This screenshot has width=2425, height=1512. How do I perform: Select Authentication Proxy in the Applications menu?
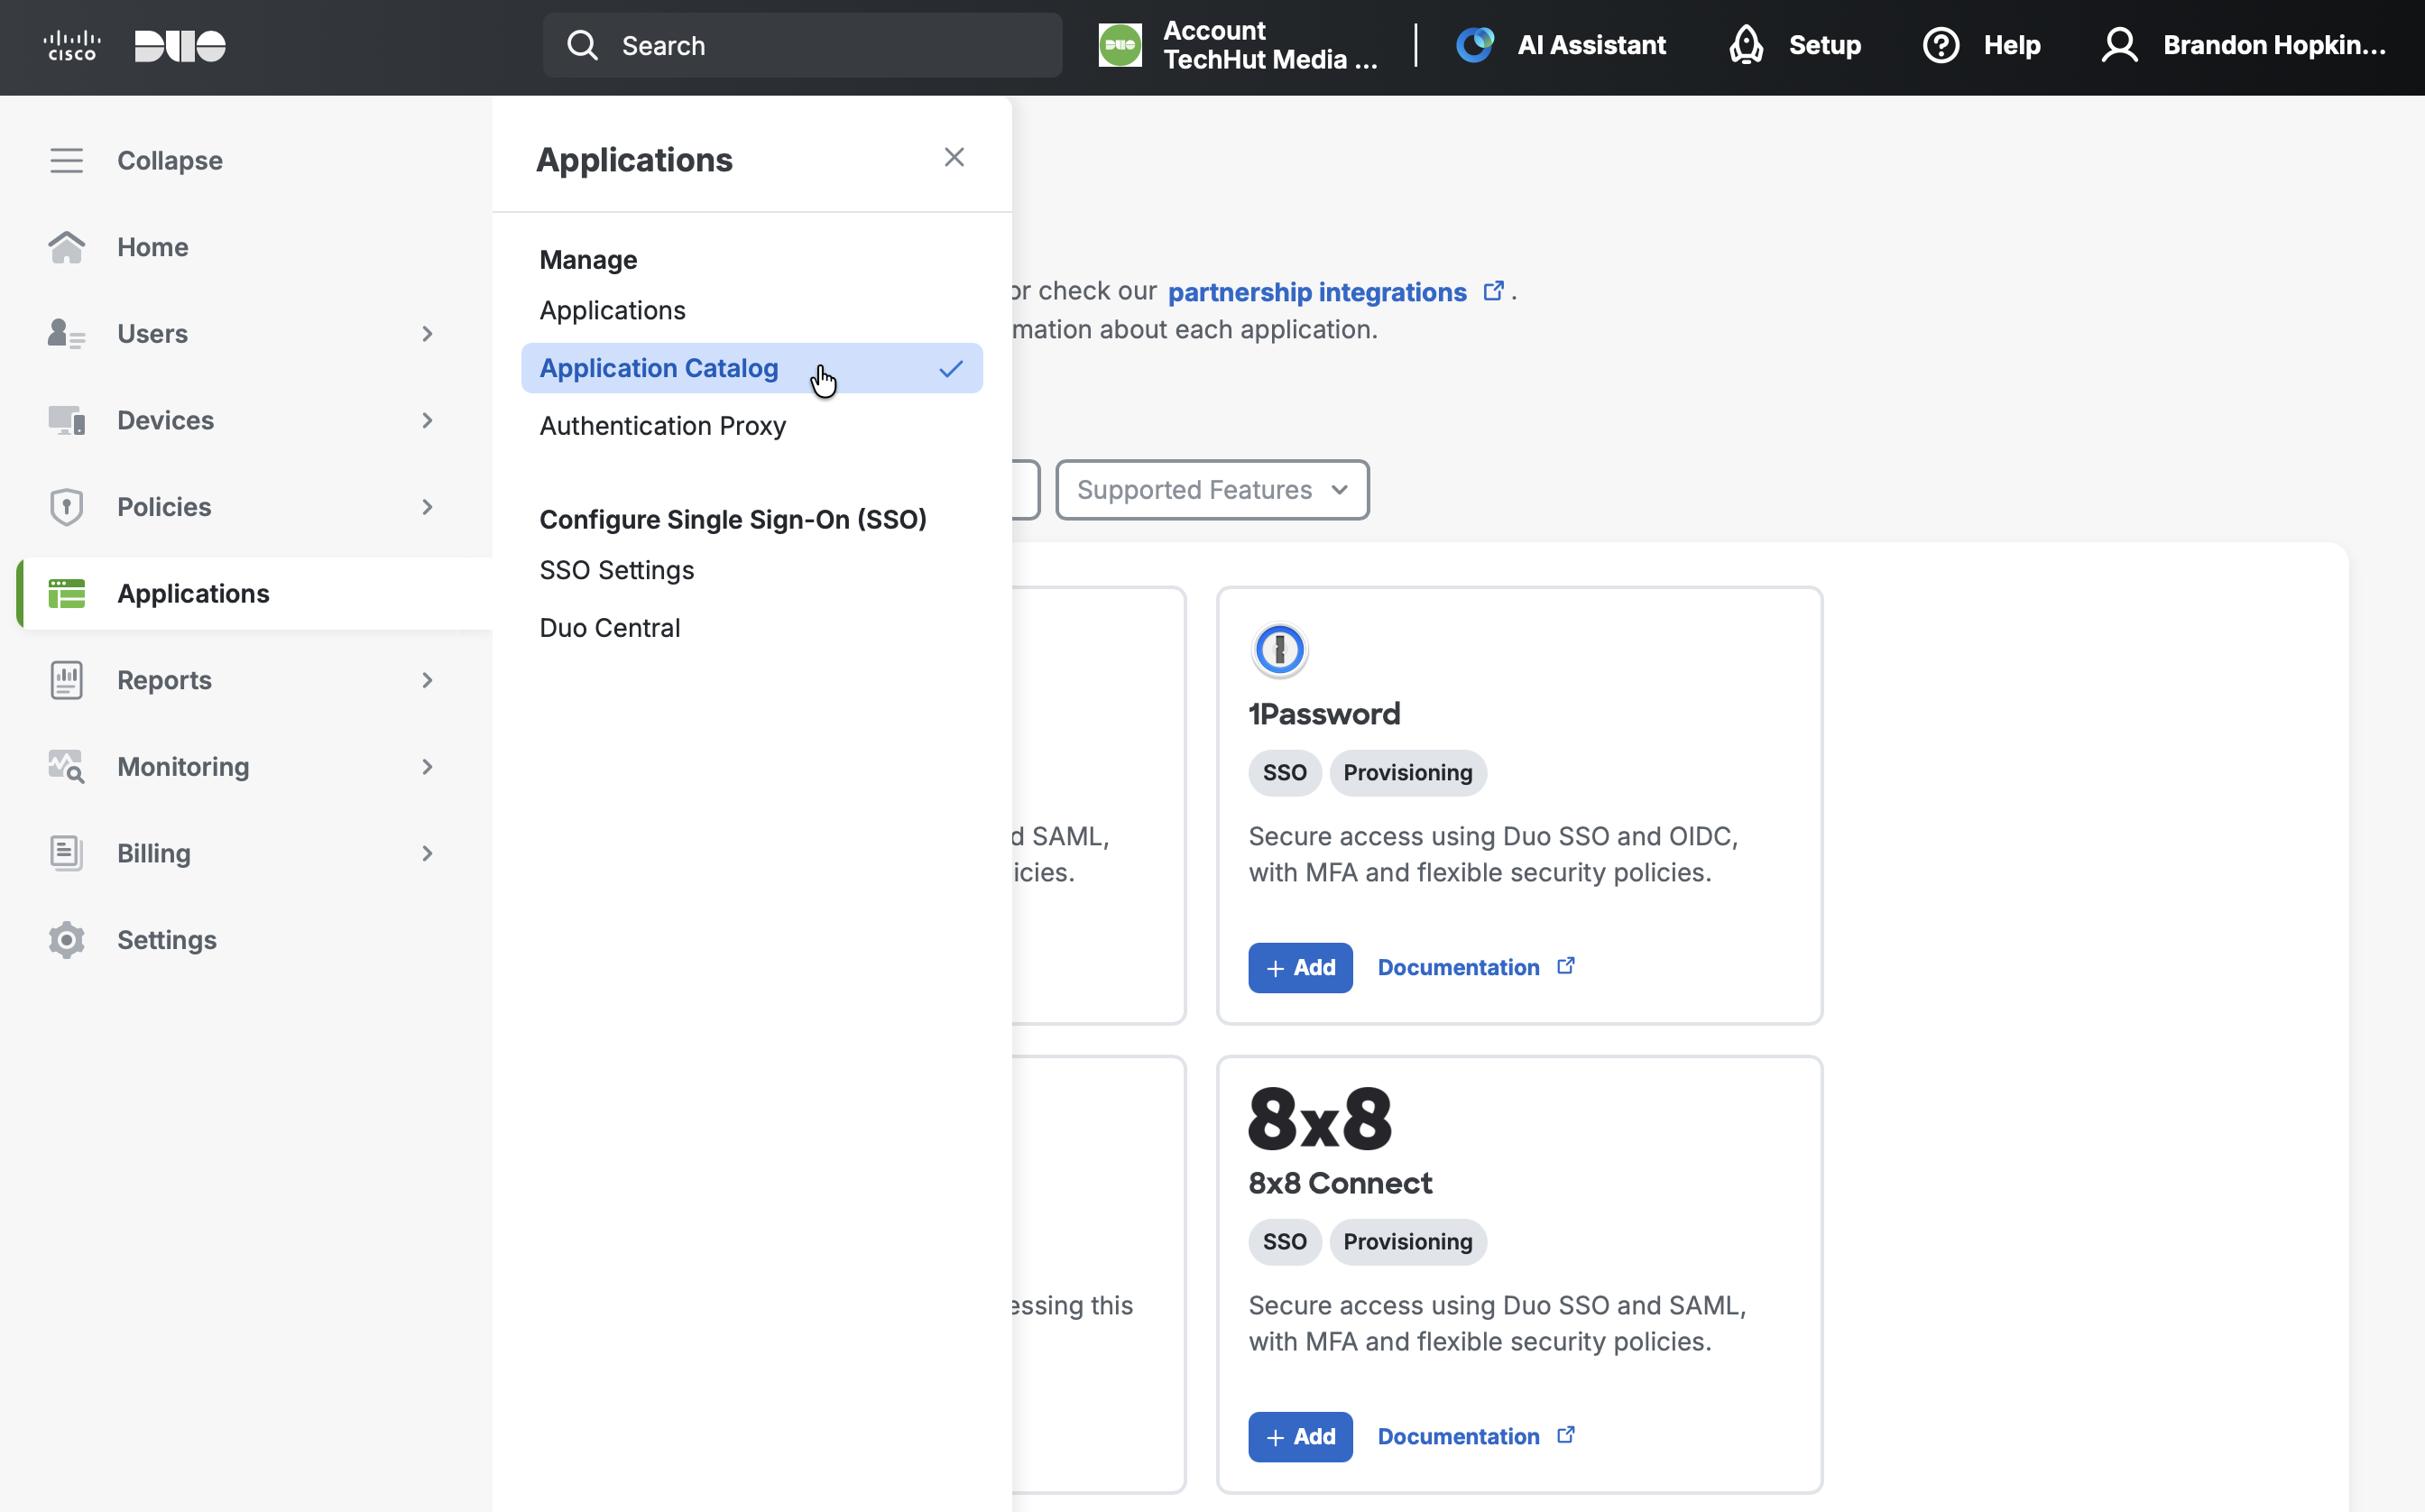[662, 426]
